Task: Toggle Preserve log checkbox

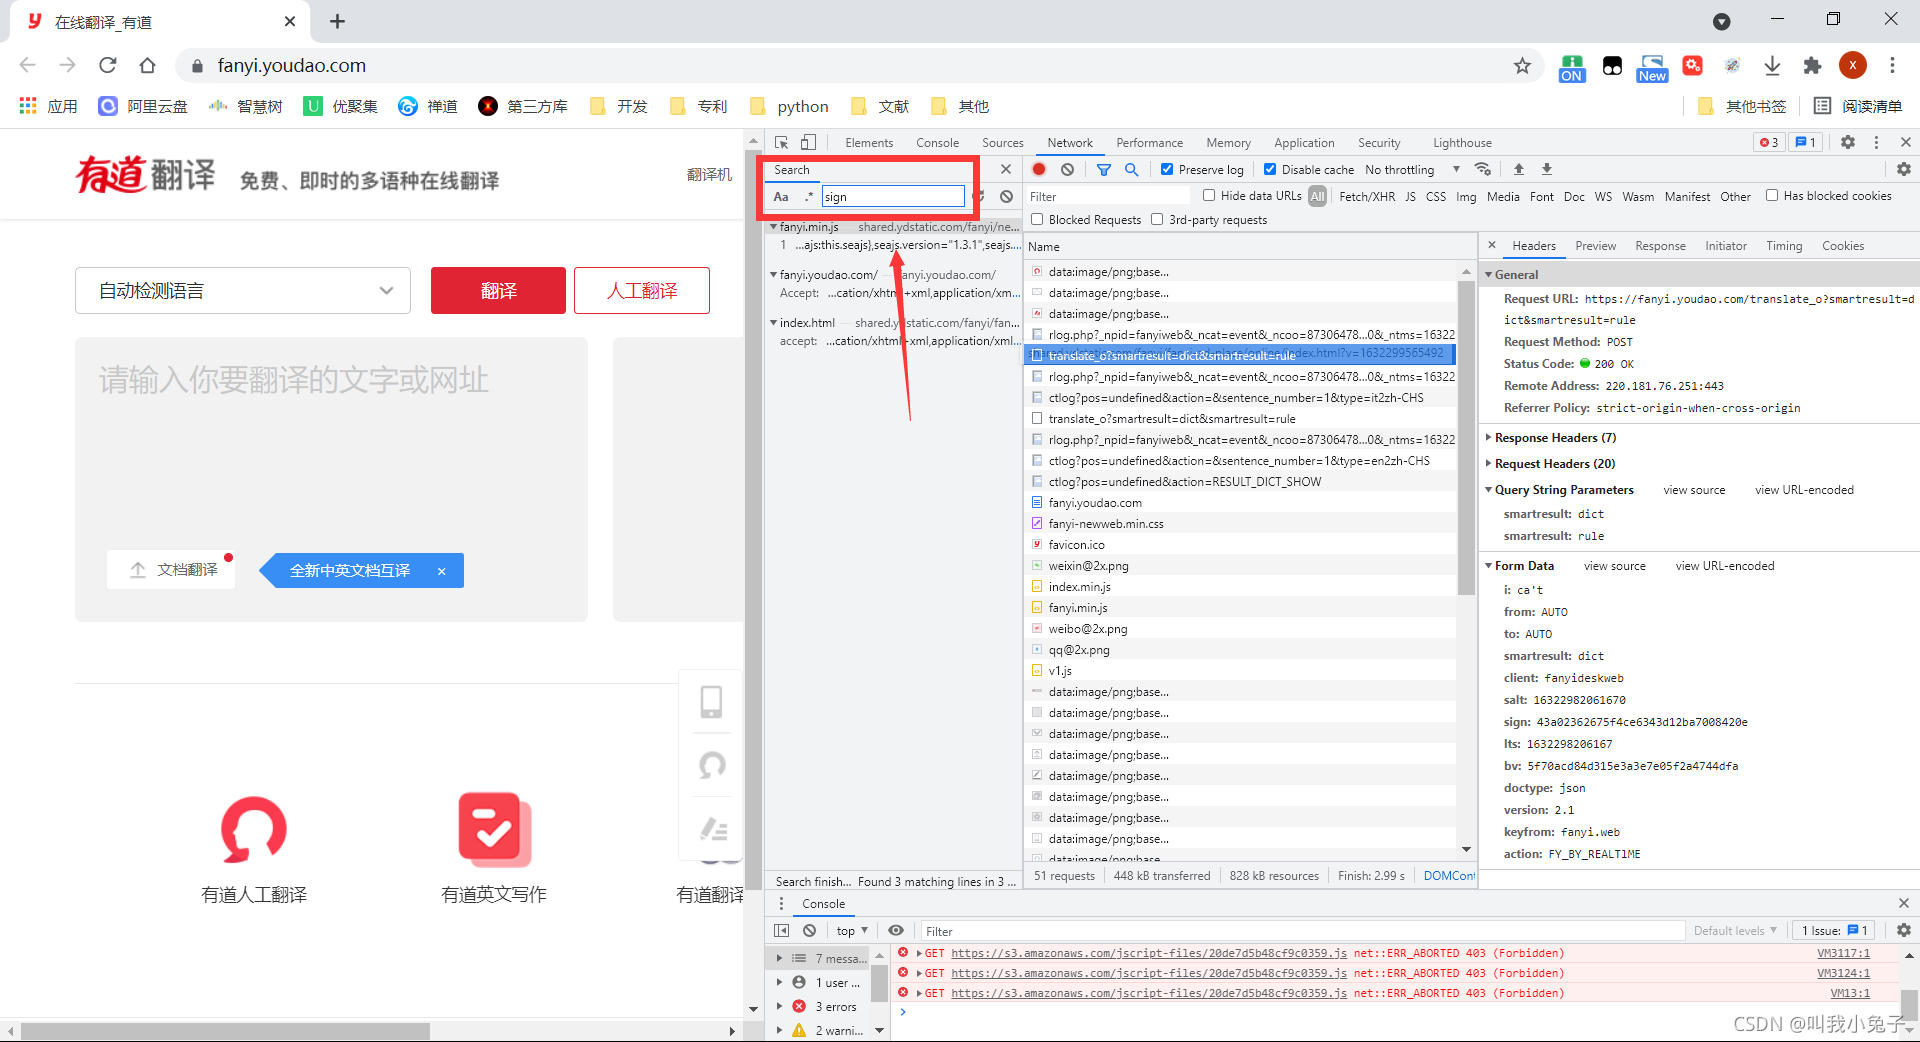Action: pos(1167,169)
